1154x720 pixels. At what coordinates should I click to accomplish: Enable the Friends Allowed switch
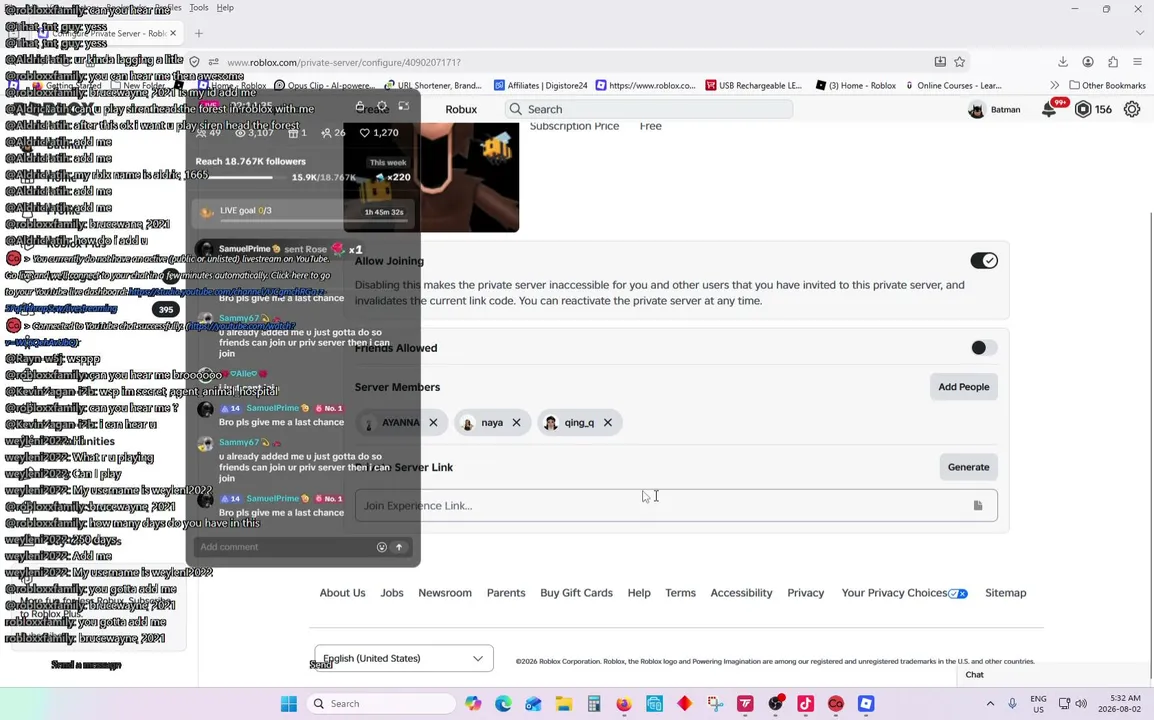(983, 347)
